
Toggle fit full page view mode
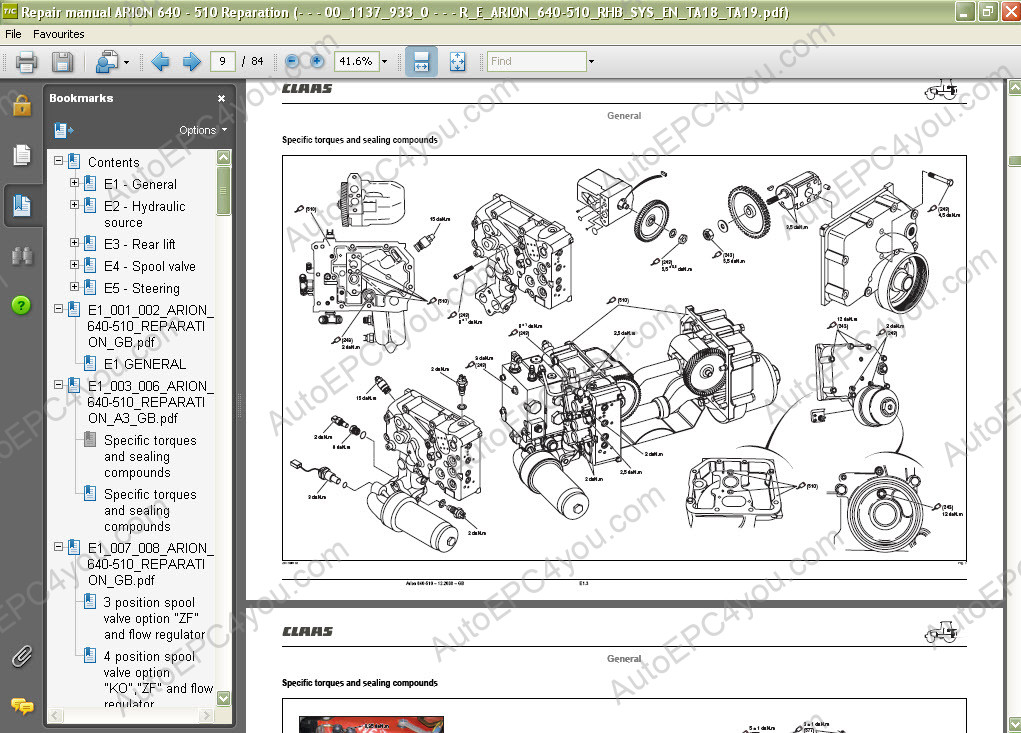pos(458,62)
